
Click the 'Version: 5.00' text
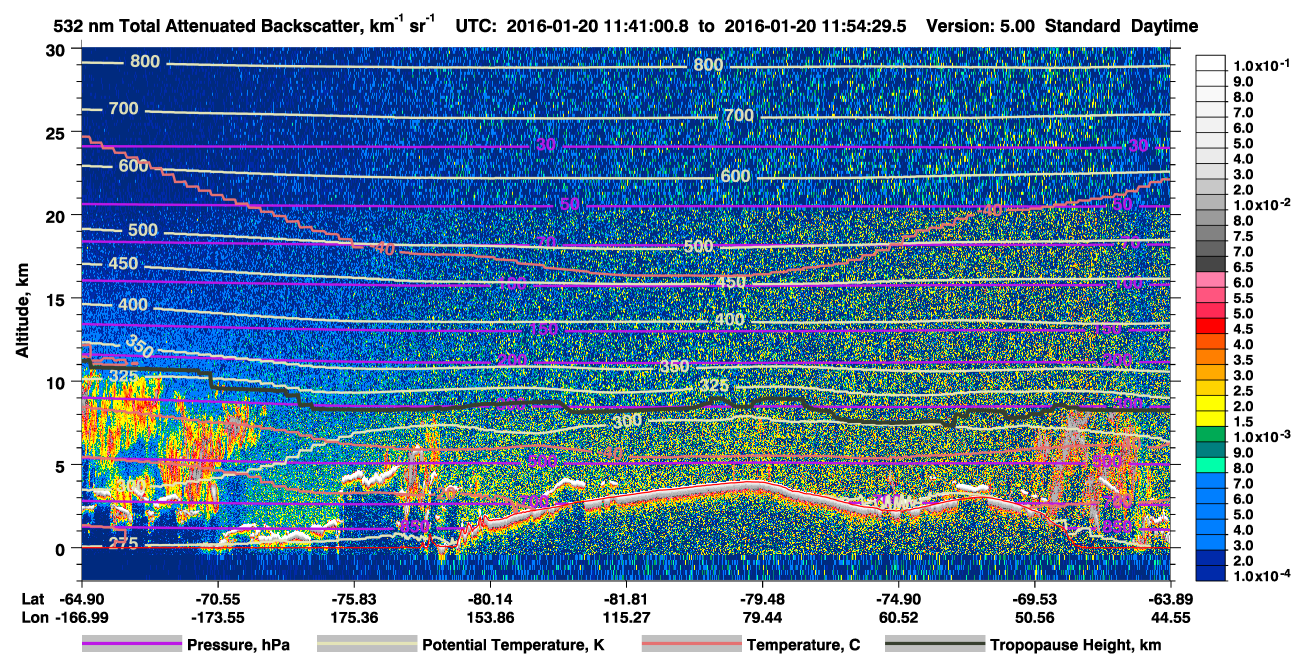click(x=982, y=27)
